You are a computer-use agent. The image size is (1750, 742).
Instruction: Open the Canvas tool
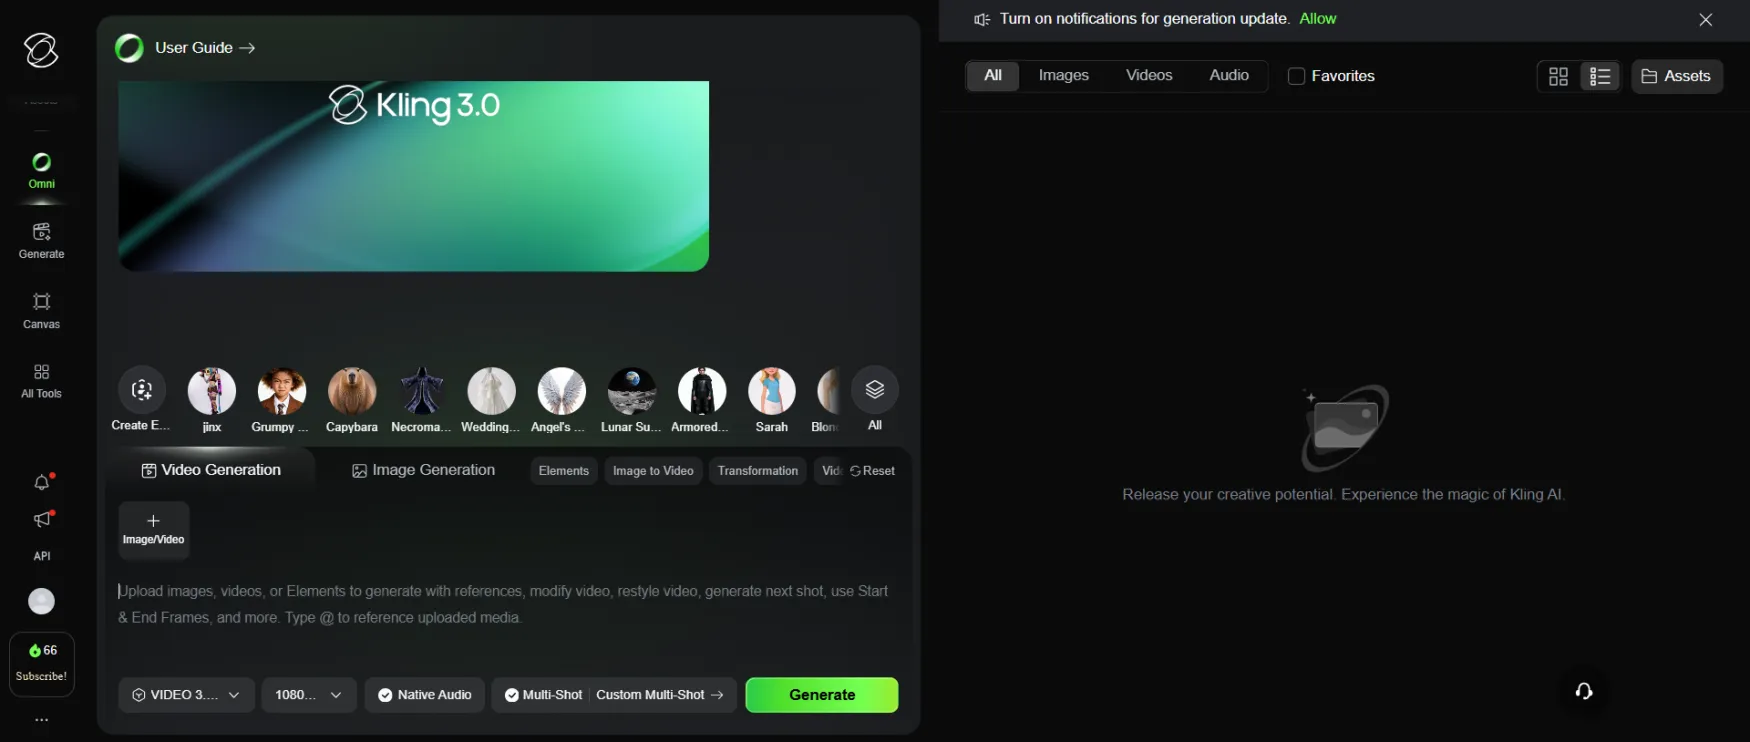point(41,310)
